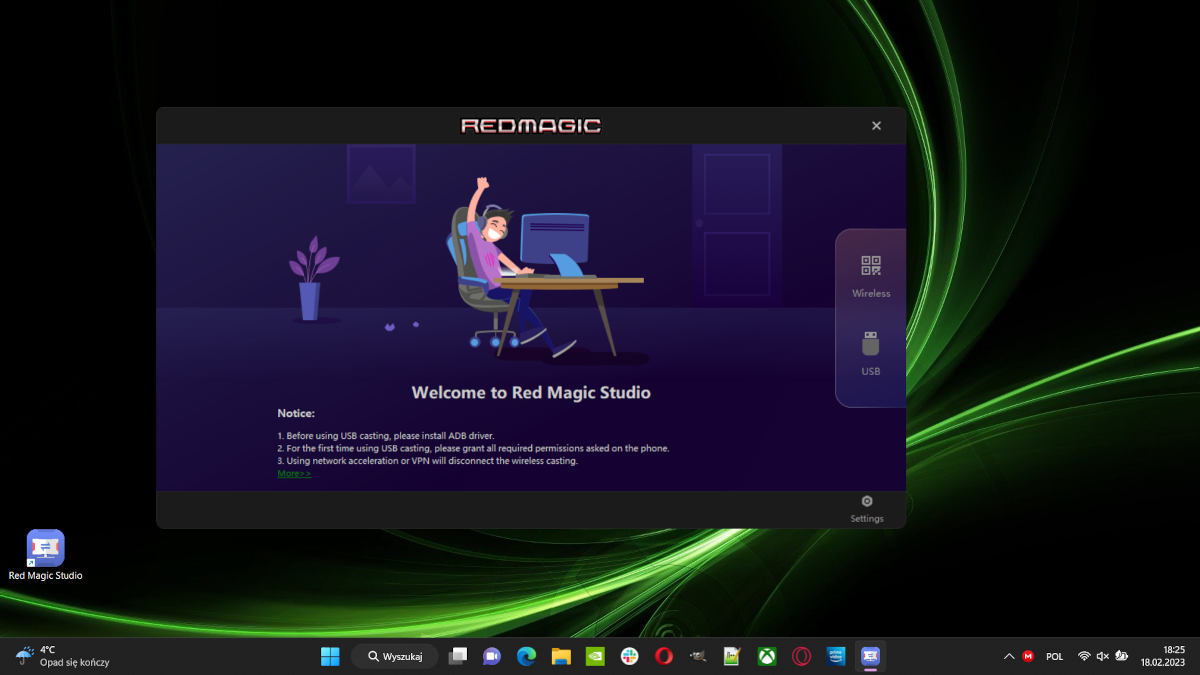Open Slack from the taskbar
This screenshot has width=1200, height=675.
(630, 656)
